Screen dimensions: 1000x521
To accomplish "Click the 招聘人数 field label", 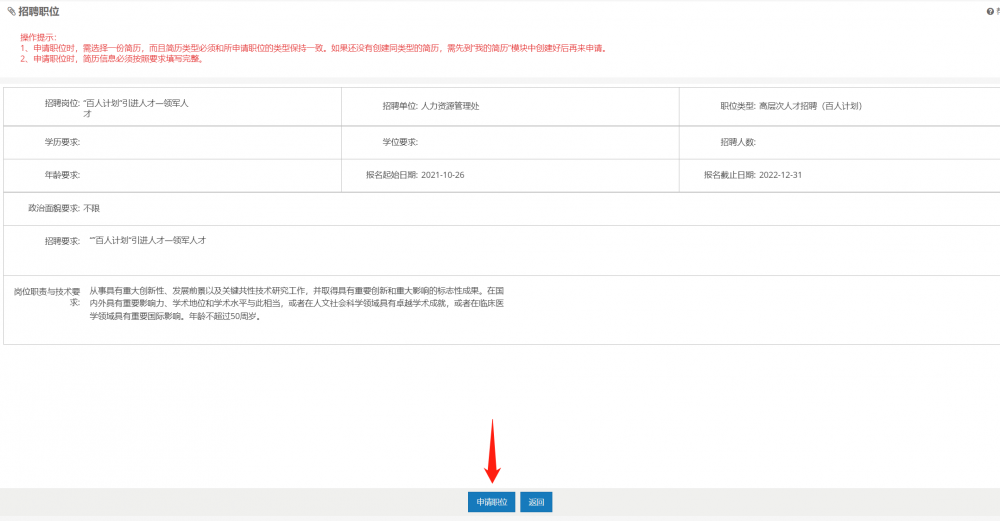I will tap(738, 142).
